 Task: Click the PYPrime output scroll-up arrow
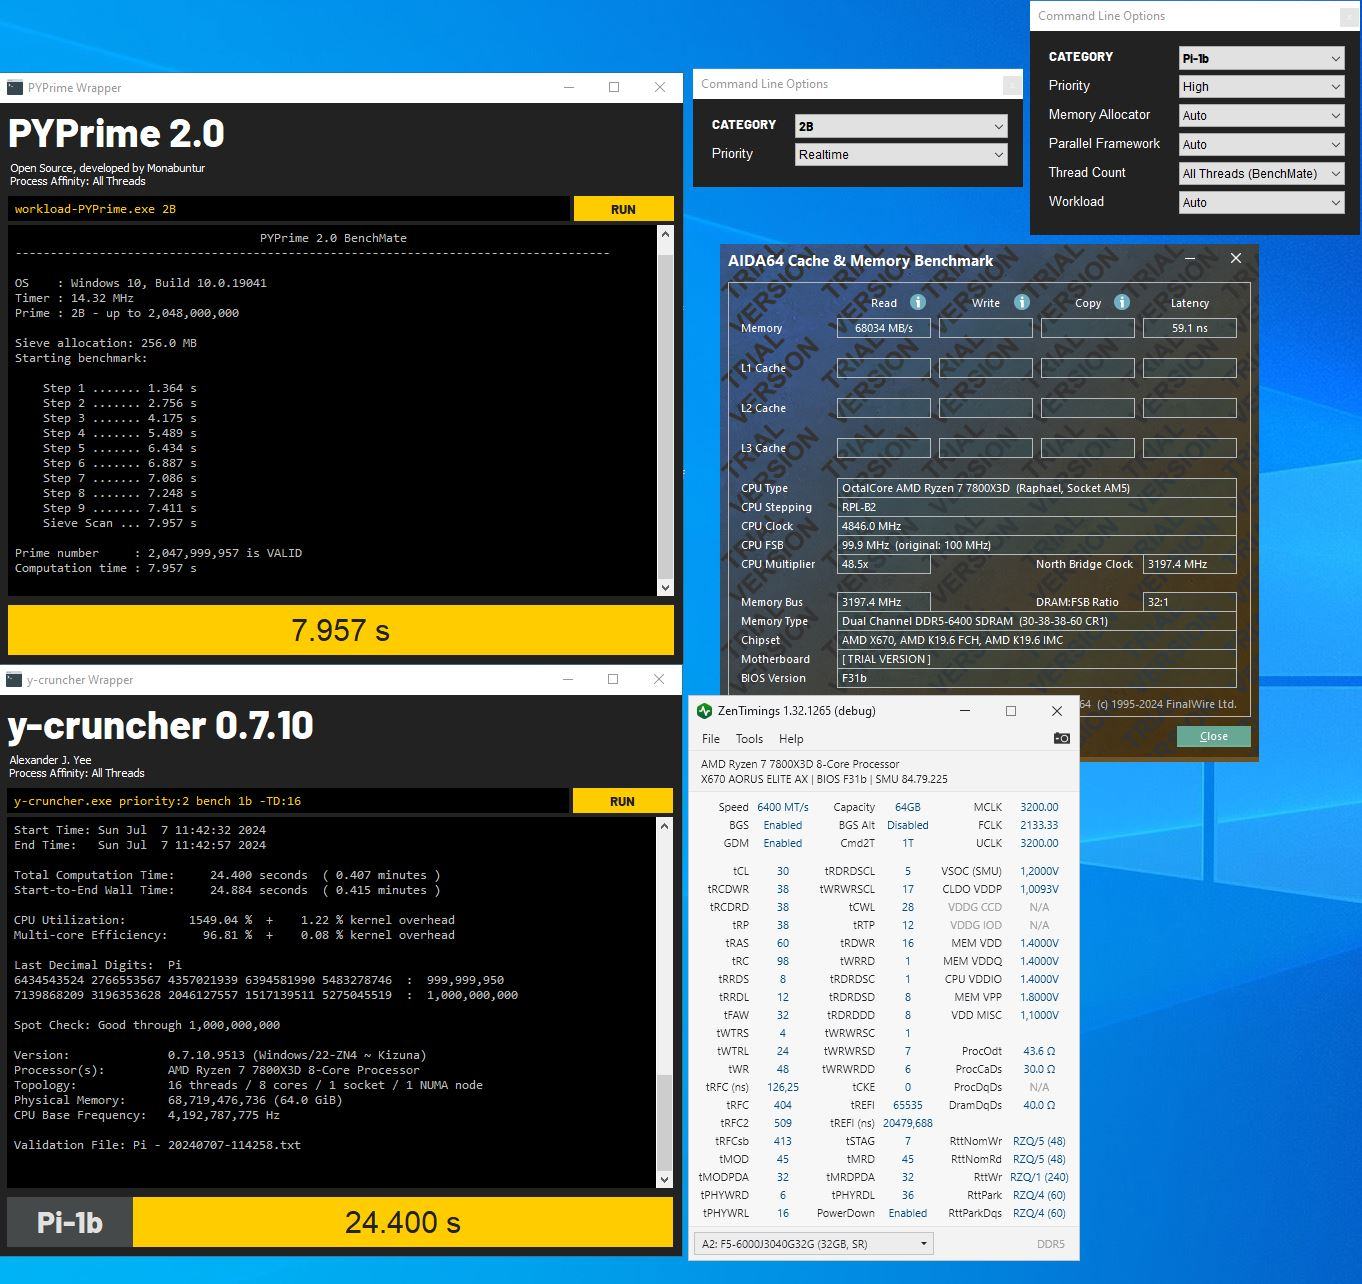(x=665, y=235)
